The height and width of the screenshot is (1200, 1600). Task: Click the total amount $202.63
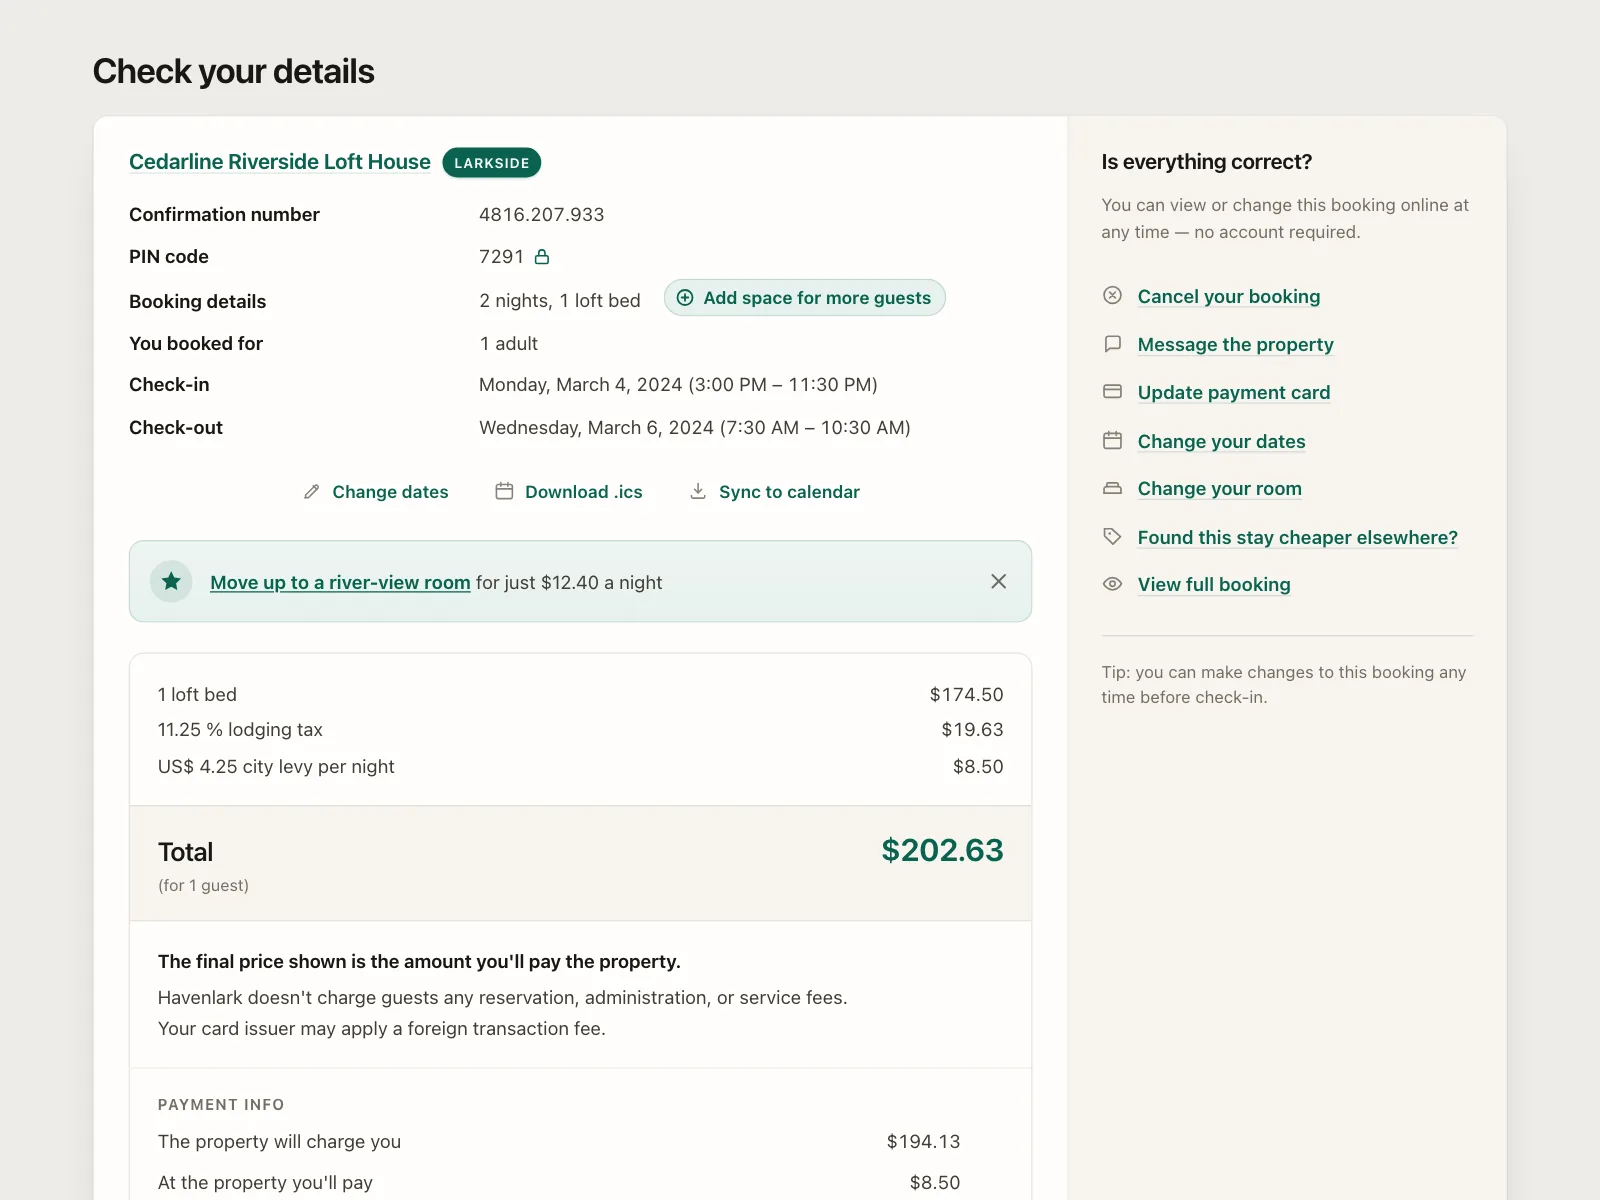[x=942, y=850]
